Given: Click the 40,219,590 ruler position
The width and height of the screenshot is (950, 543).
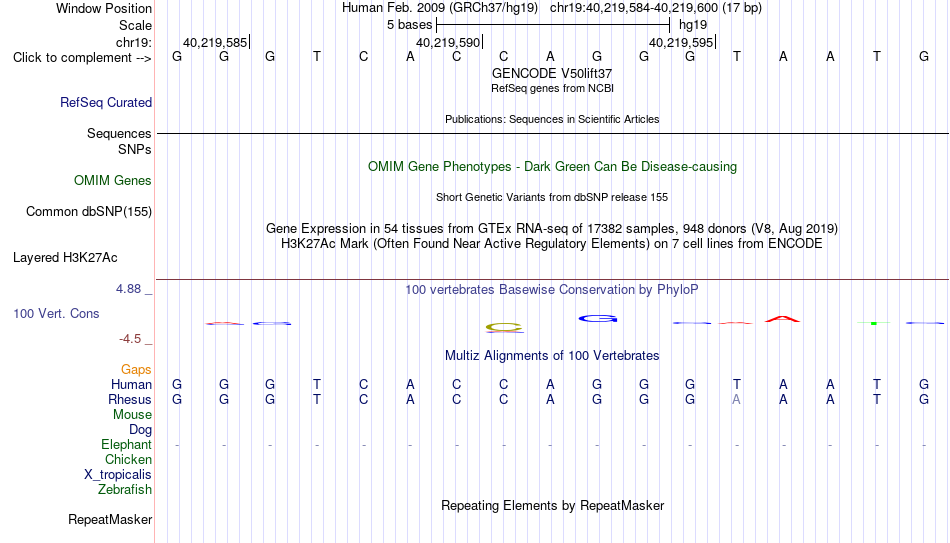Looking at the screenshot, I should pos(448,42).
